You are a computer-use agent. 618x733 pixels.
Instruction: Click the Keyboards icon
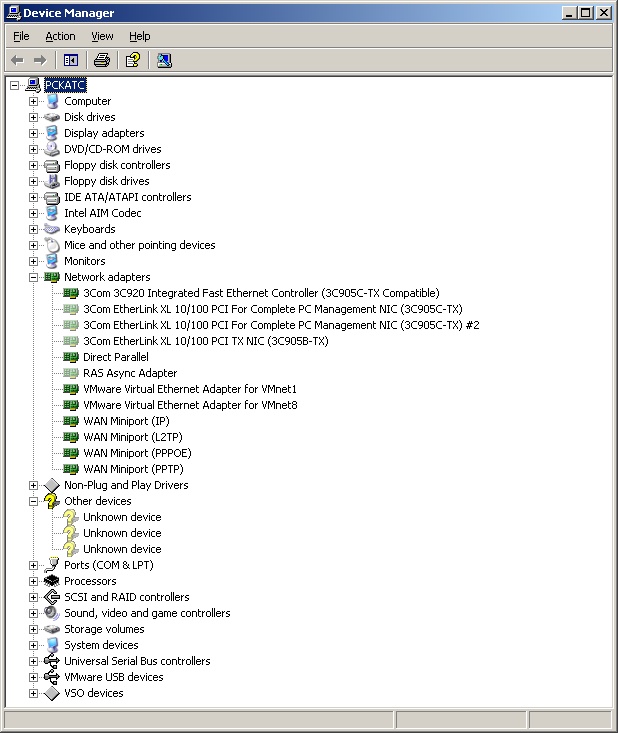[52, 229]
